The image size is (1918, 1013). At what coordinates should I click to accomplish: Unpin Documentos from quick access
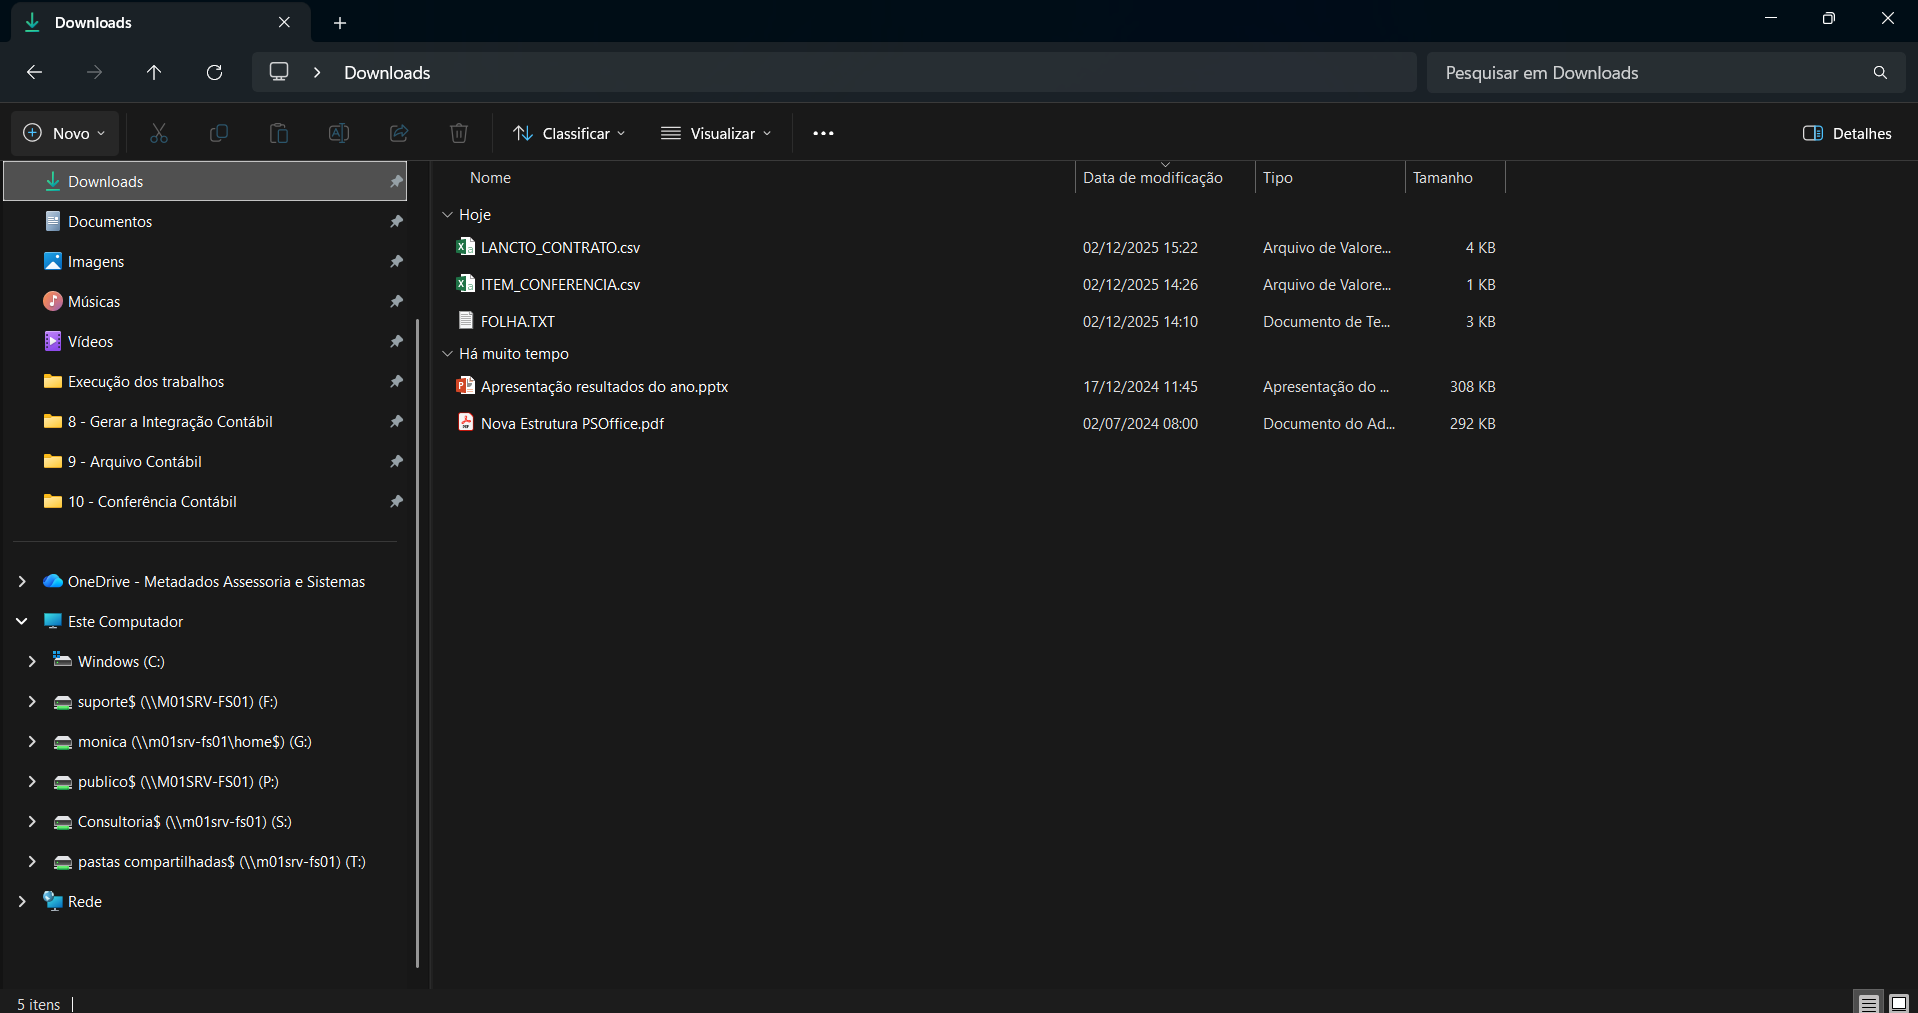396,222
